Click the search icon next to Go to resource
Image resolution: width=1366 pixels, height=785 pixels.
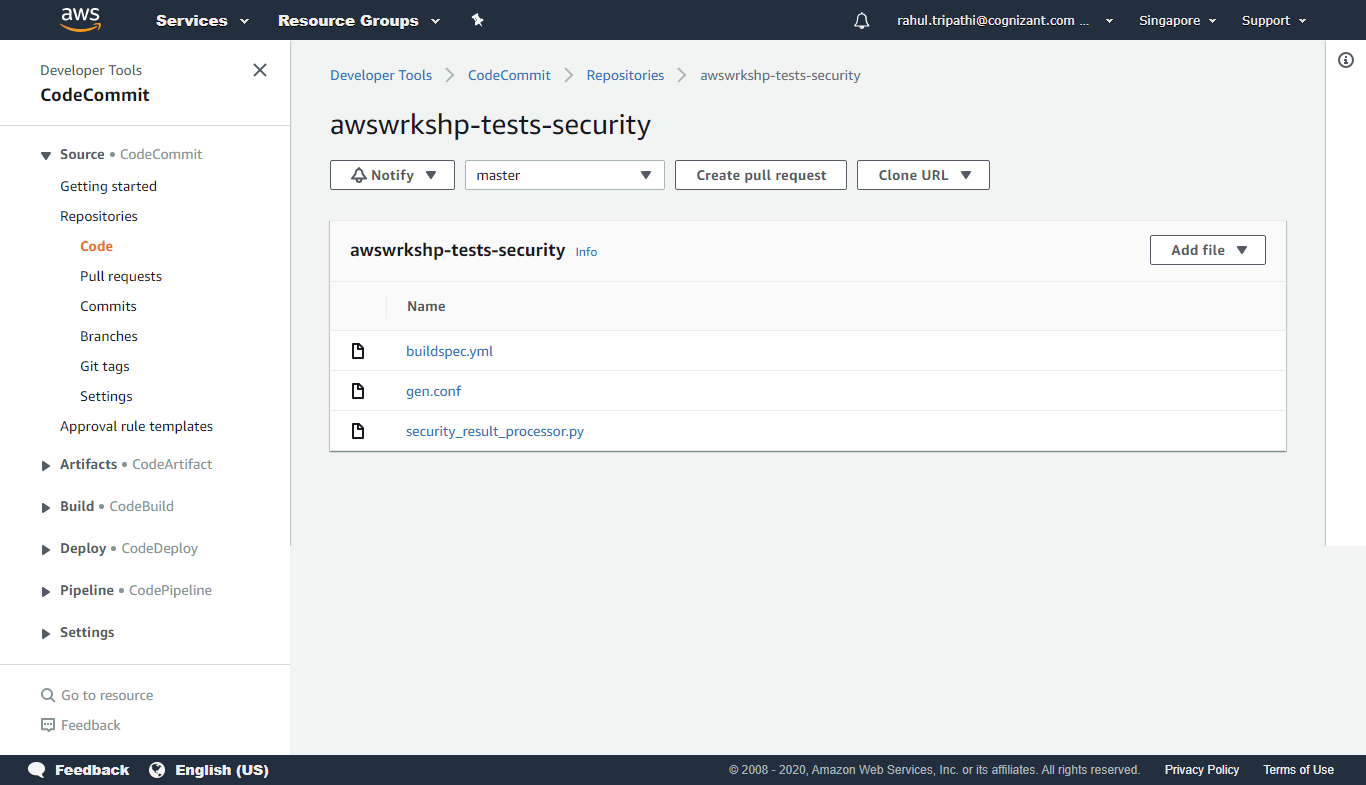[48, 695]
